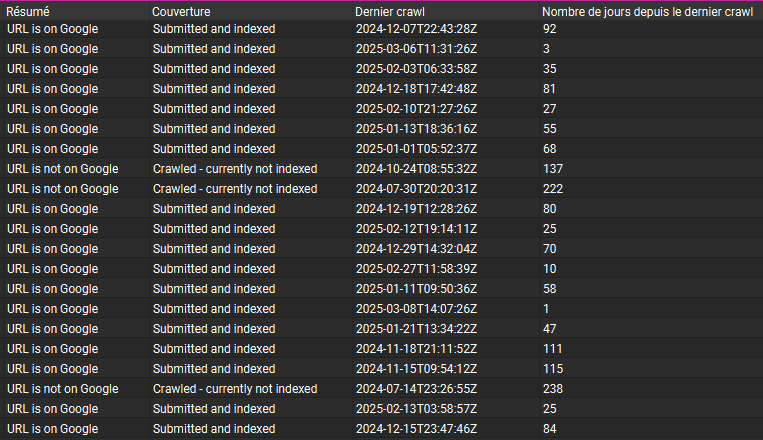Screen dimensions: 763x440
Task: Click the days value 115
Action: point(553,368)
